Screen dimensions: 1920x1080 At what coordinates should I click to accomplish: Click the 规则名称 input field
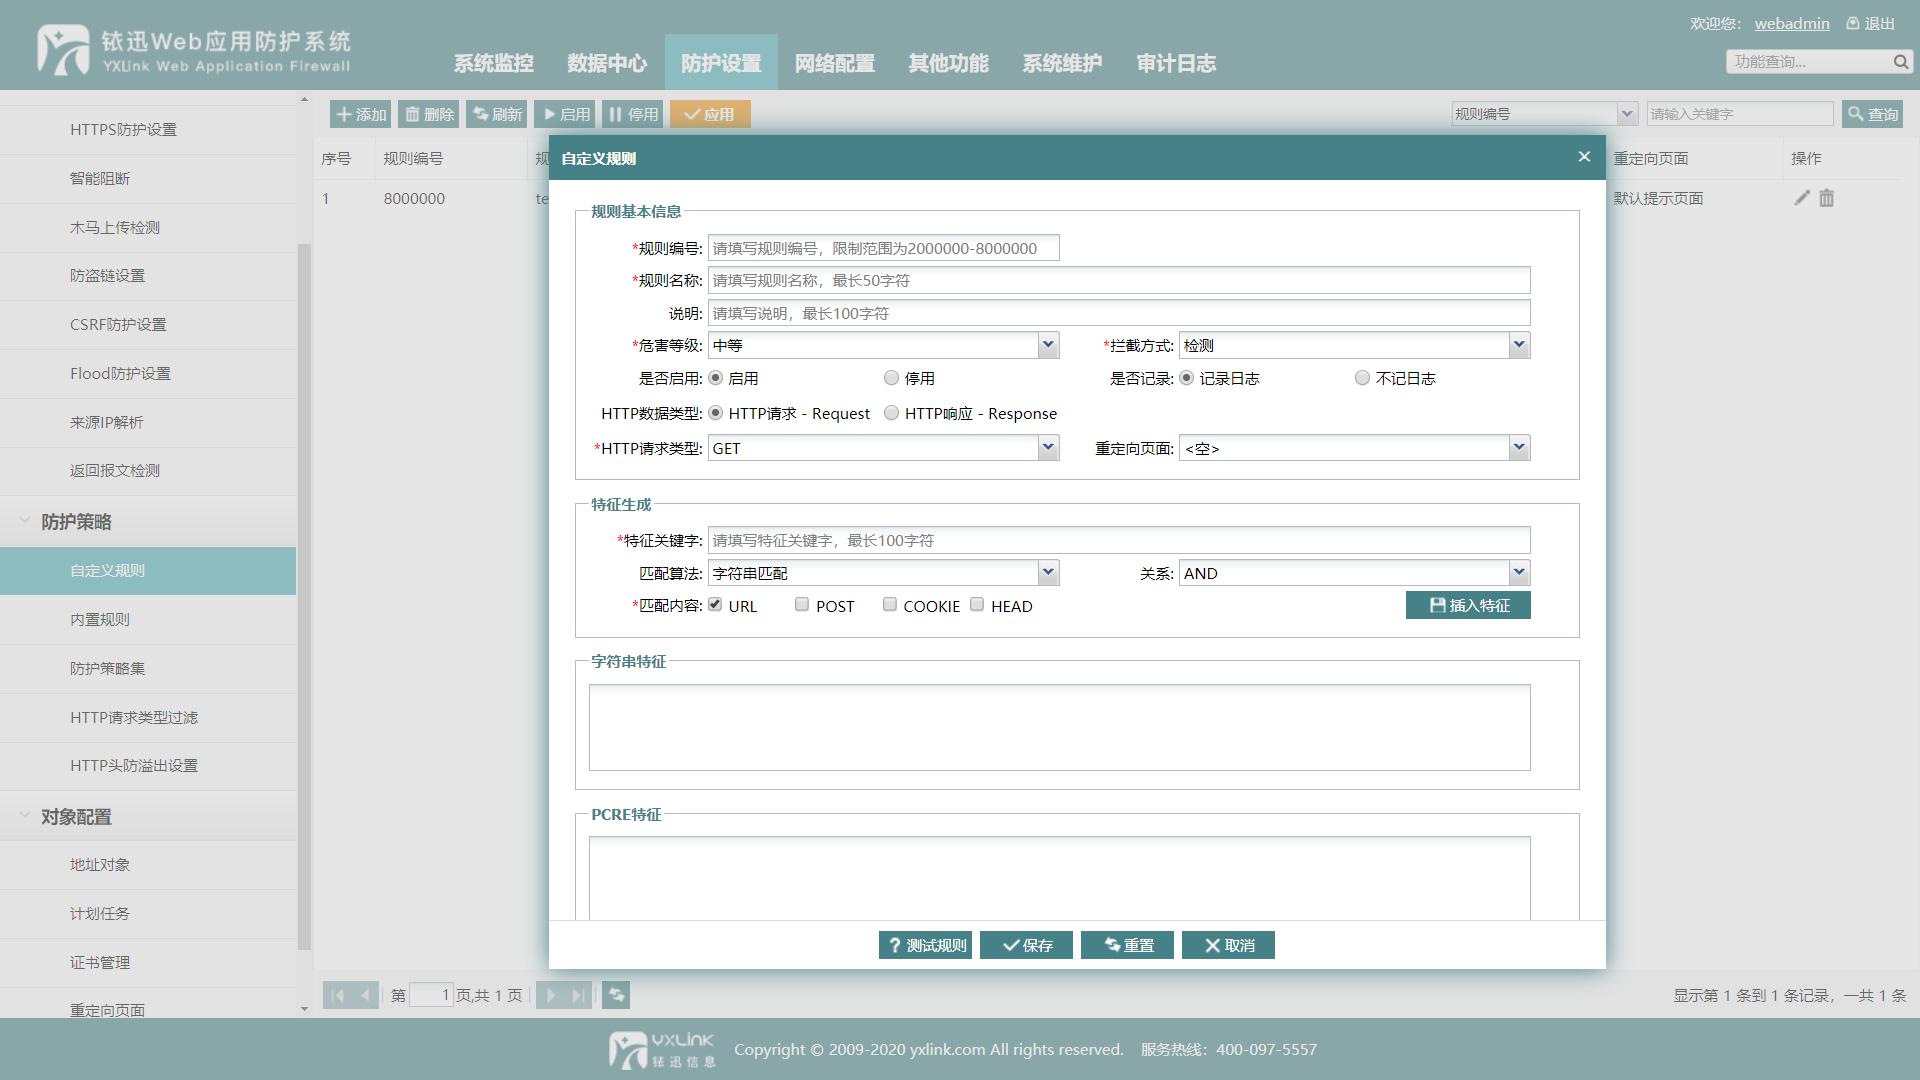tap(1119, 280)
